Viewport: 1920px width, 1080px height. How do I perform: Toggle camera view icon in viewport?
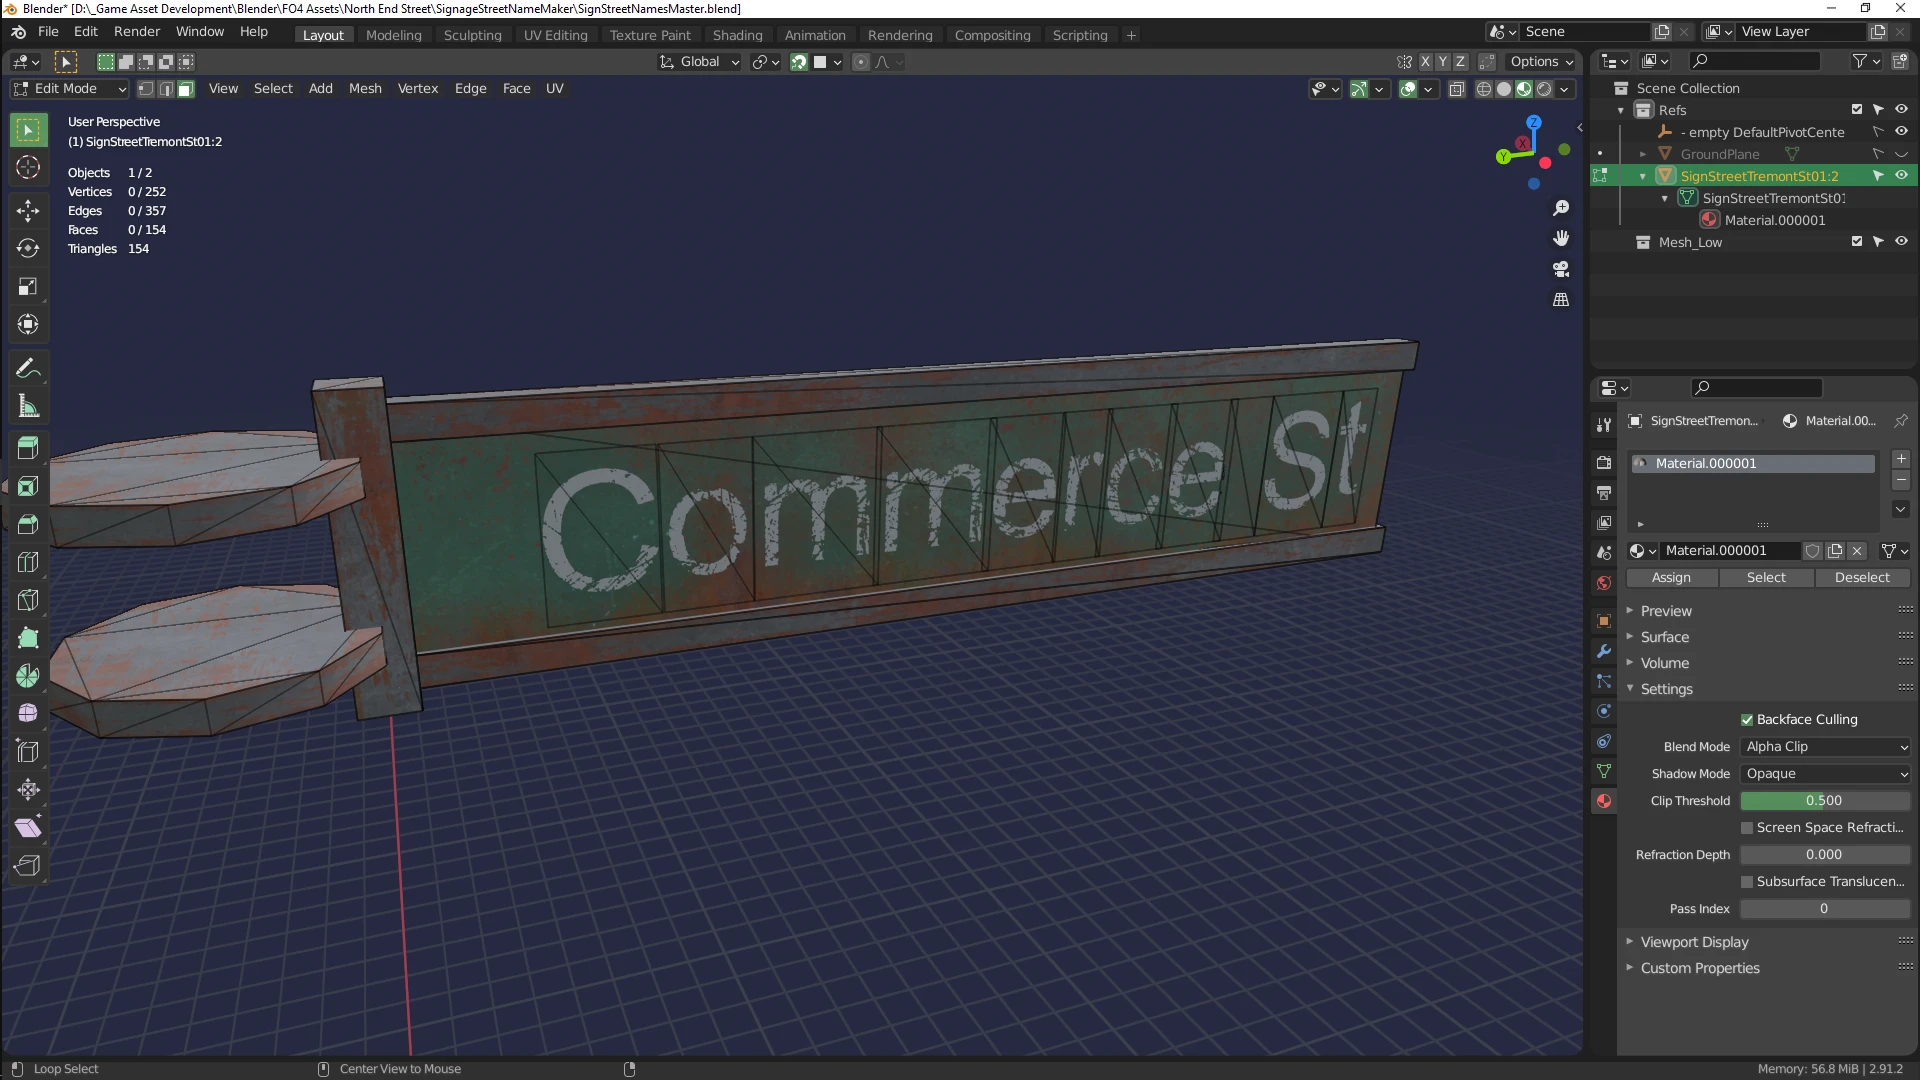1561,269
